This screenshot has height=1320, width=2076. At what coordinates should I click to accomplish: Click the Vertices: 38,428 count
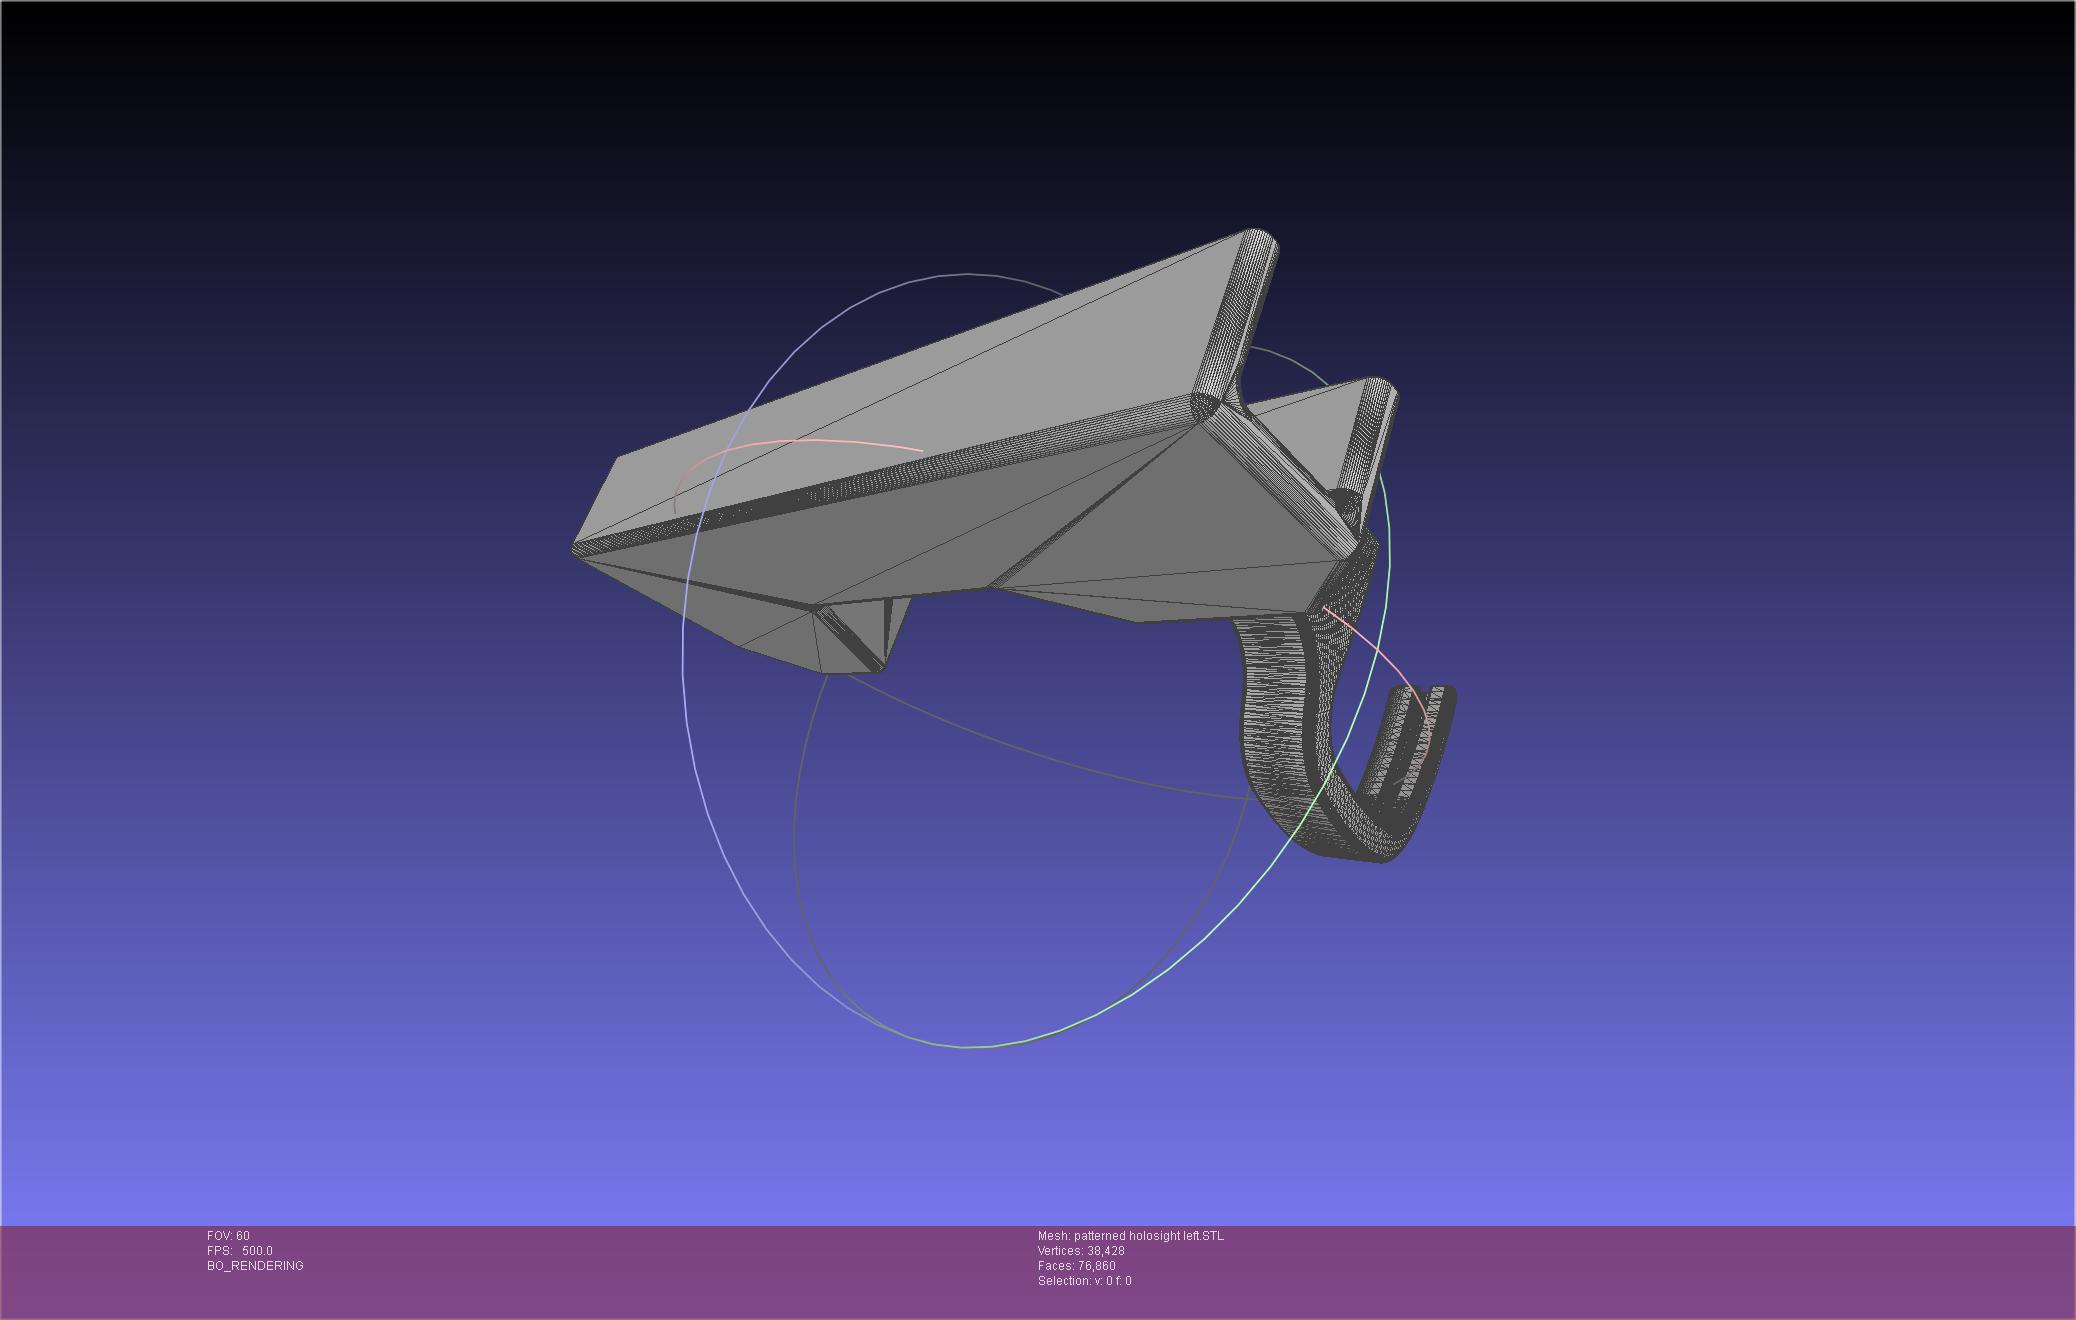pos(1080,1251)
